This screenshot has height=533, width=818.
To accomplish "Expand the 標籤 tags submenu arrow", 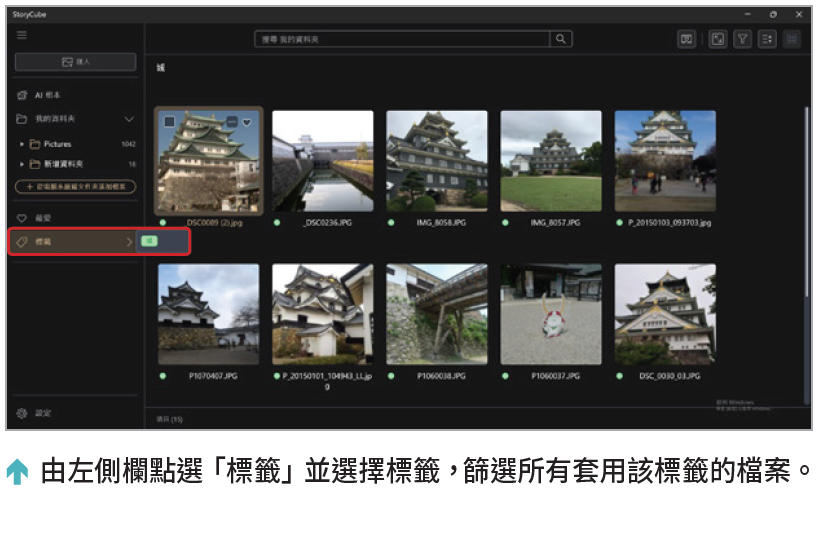I will point(129,241).
